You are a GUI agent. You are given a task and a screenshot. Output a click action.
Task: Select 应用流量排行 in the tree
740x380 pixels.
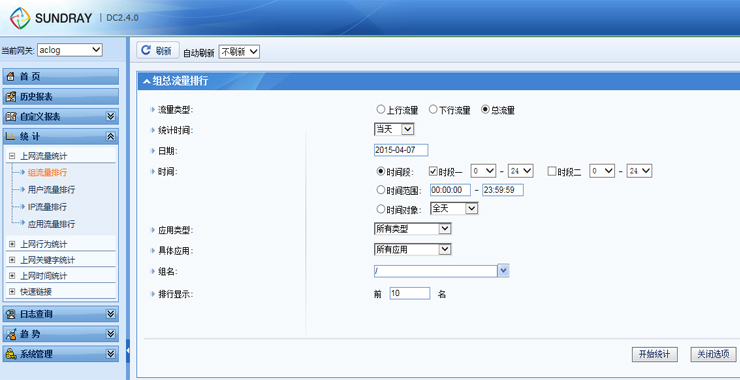pos(51,224)
